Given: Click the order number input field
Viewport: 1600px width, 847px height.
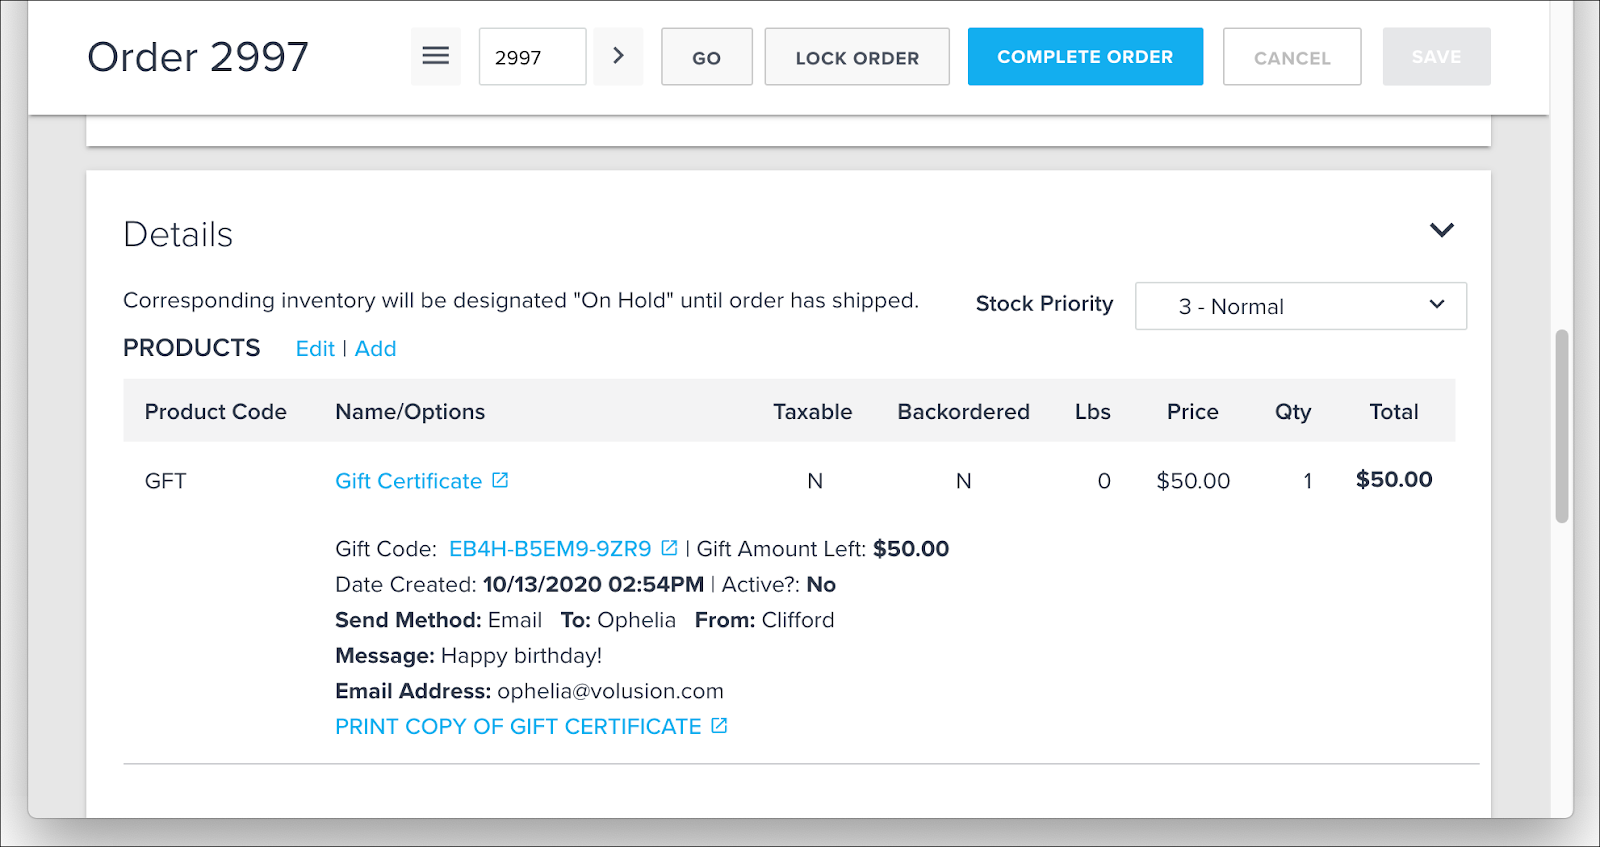Looking at the screenshot, I should [x=532, y=57].
